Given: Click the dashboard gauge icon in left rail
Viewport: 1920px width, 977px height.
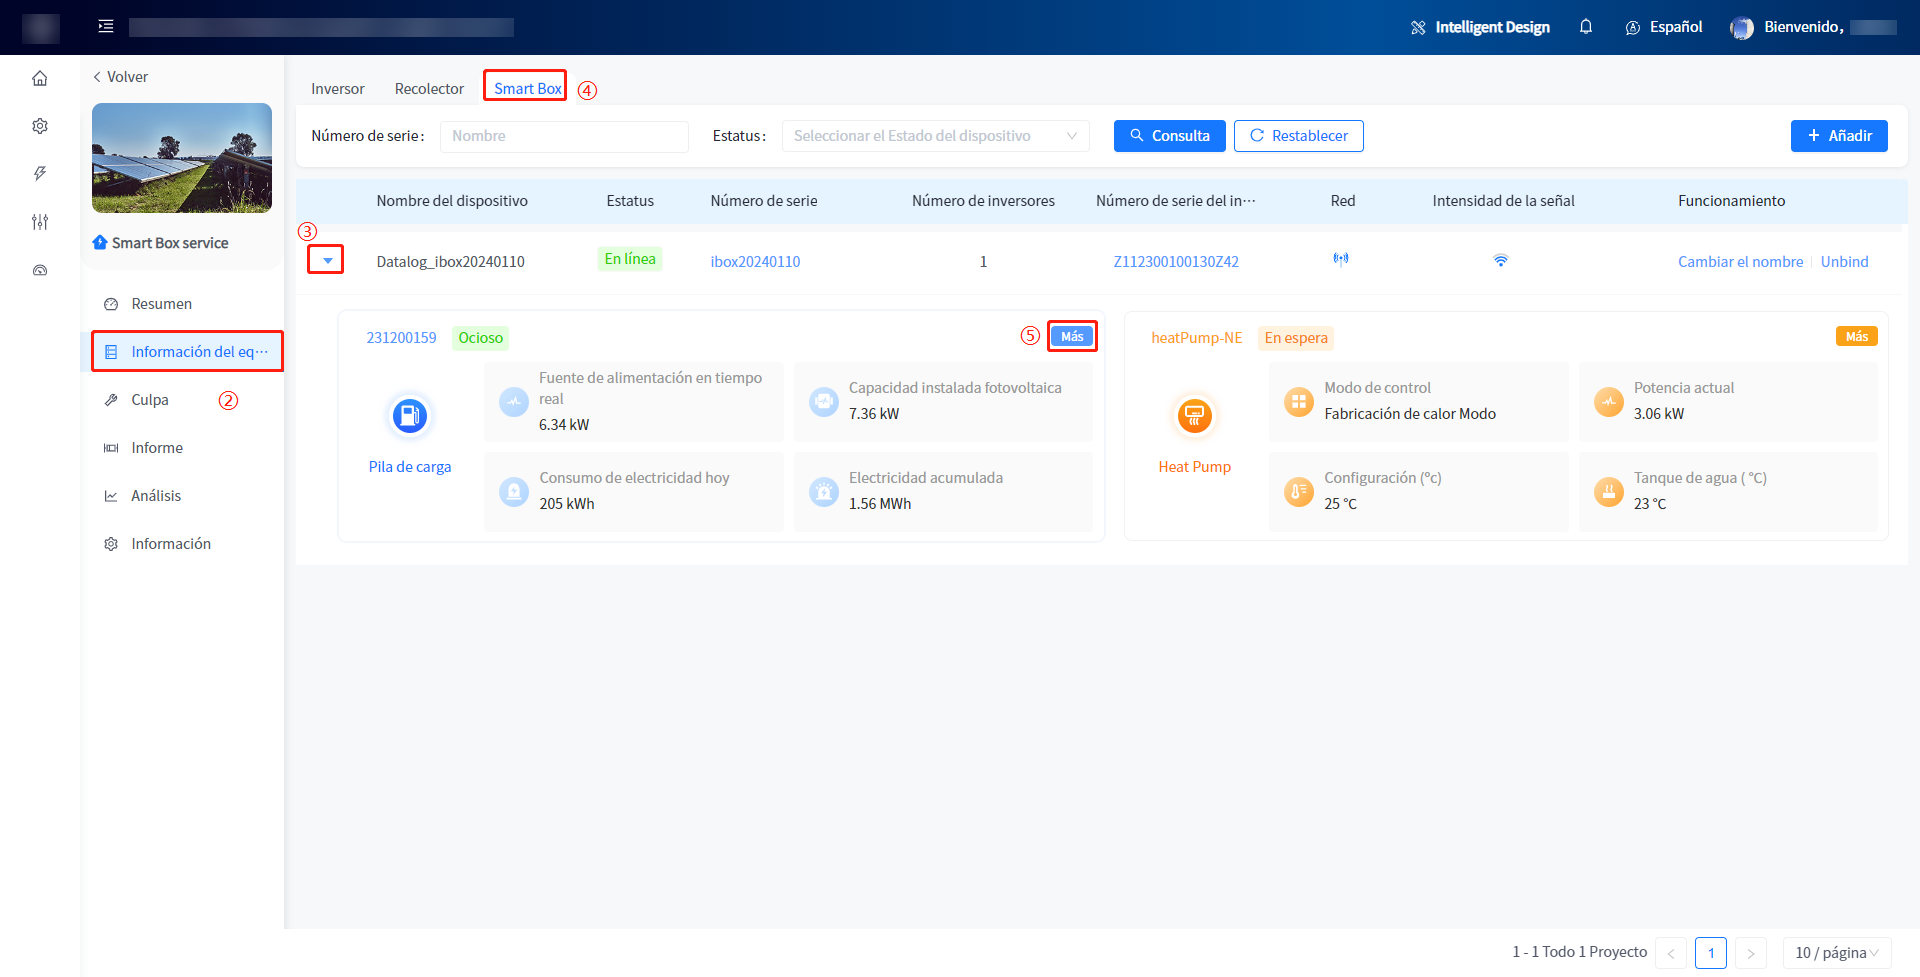Looking at the screenshot, I should [40, 270].
